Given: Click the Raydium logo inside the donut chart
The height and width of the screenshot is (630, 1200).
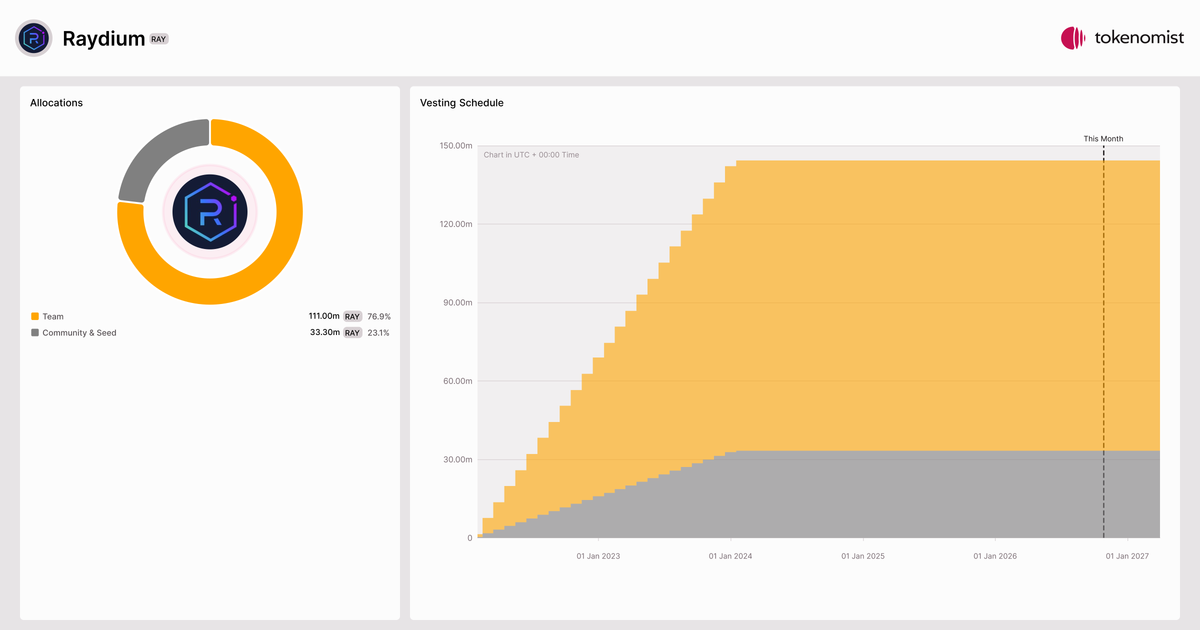Looking at the screenshot, I should click(x=210, y=212).
